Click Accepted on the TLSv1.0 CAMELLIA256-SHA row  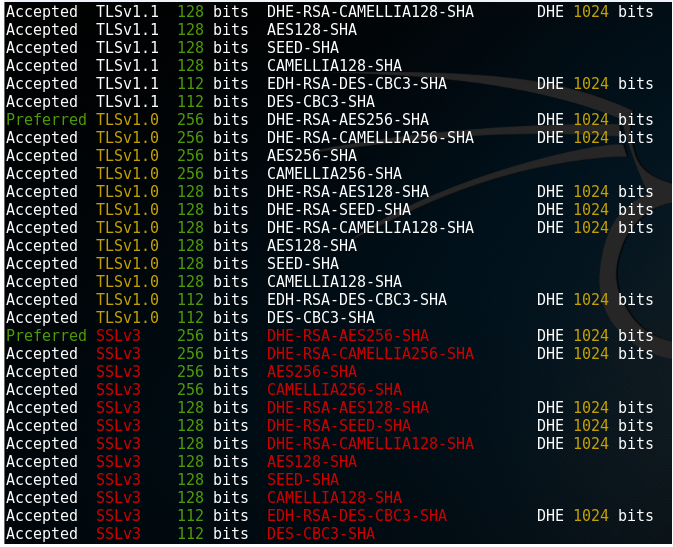pos(42,174)
